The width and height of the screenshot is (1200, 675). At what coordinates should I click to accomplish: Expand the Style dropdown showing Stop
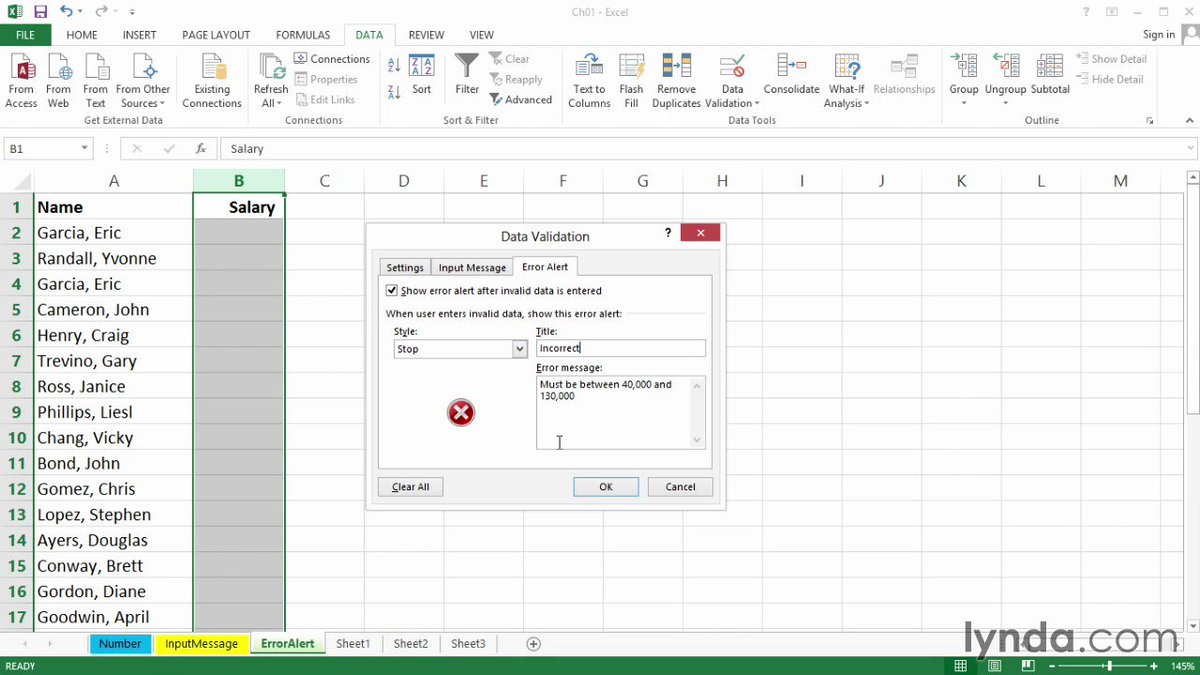tap(519, 349)
